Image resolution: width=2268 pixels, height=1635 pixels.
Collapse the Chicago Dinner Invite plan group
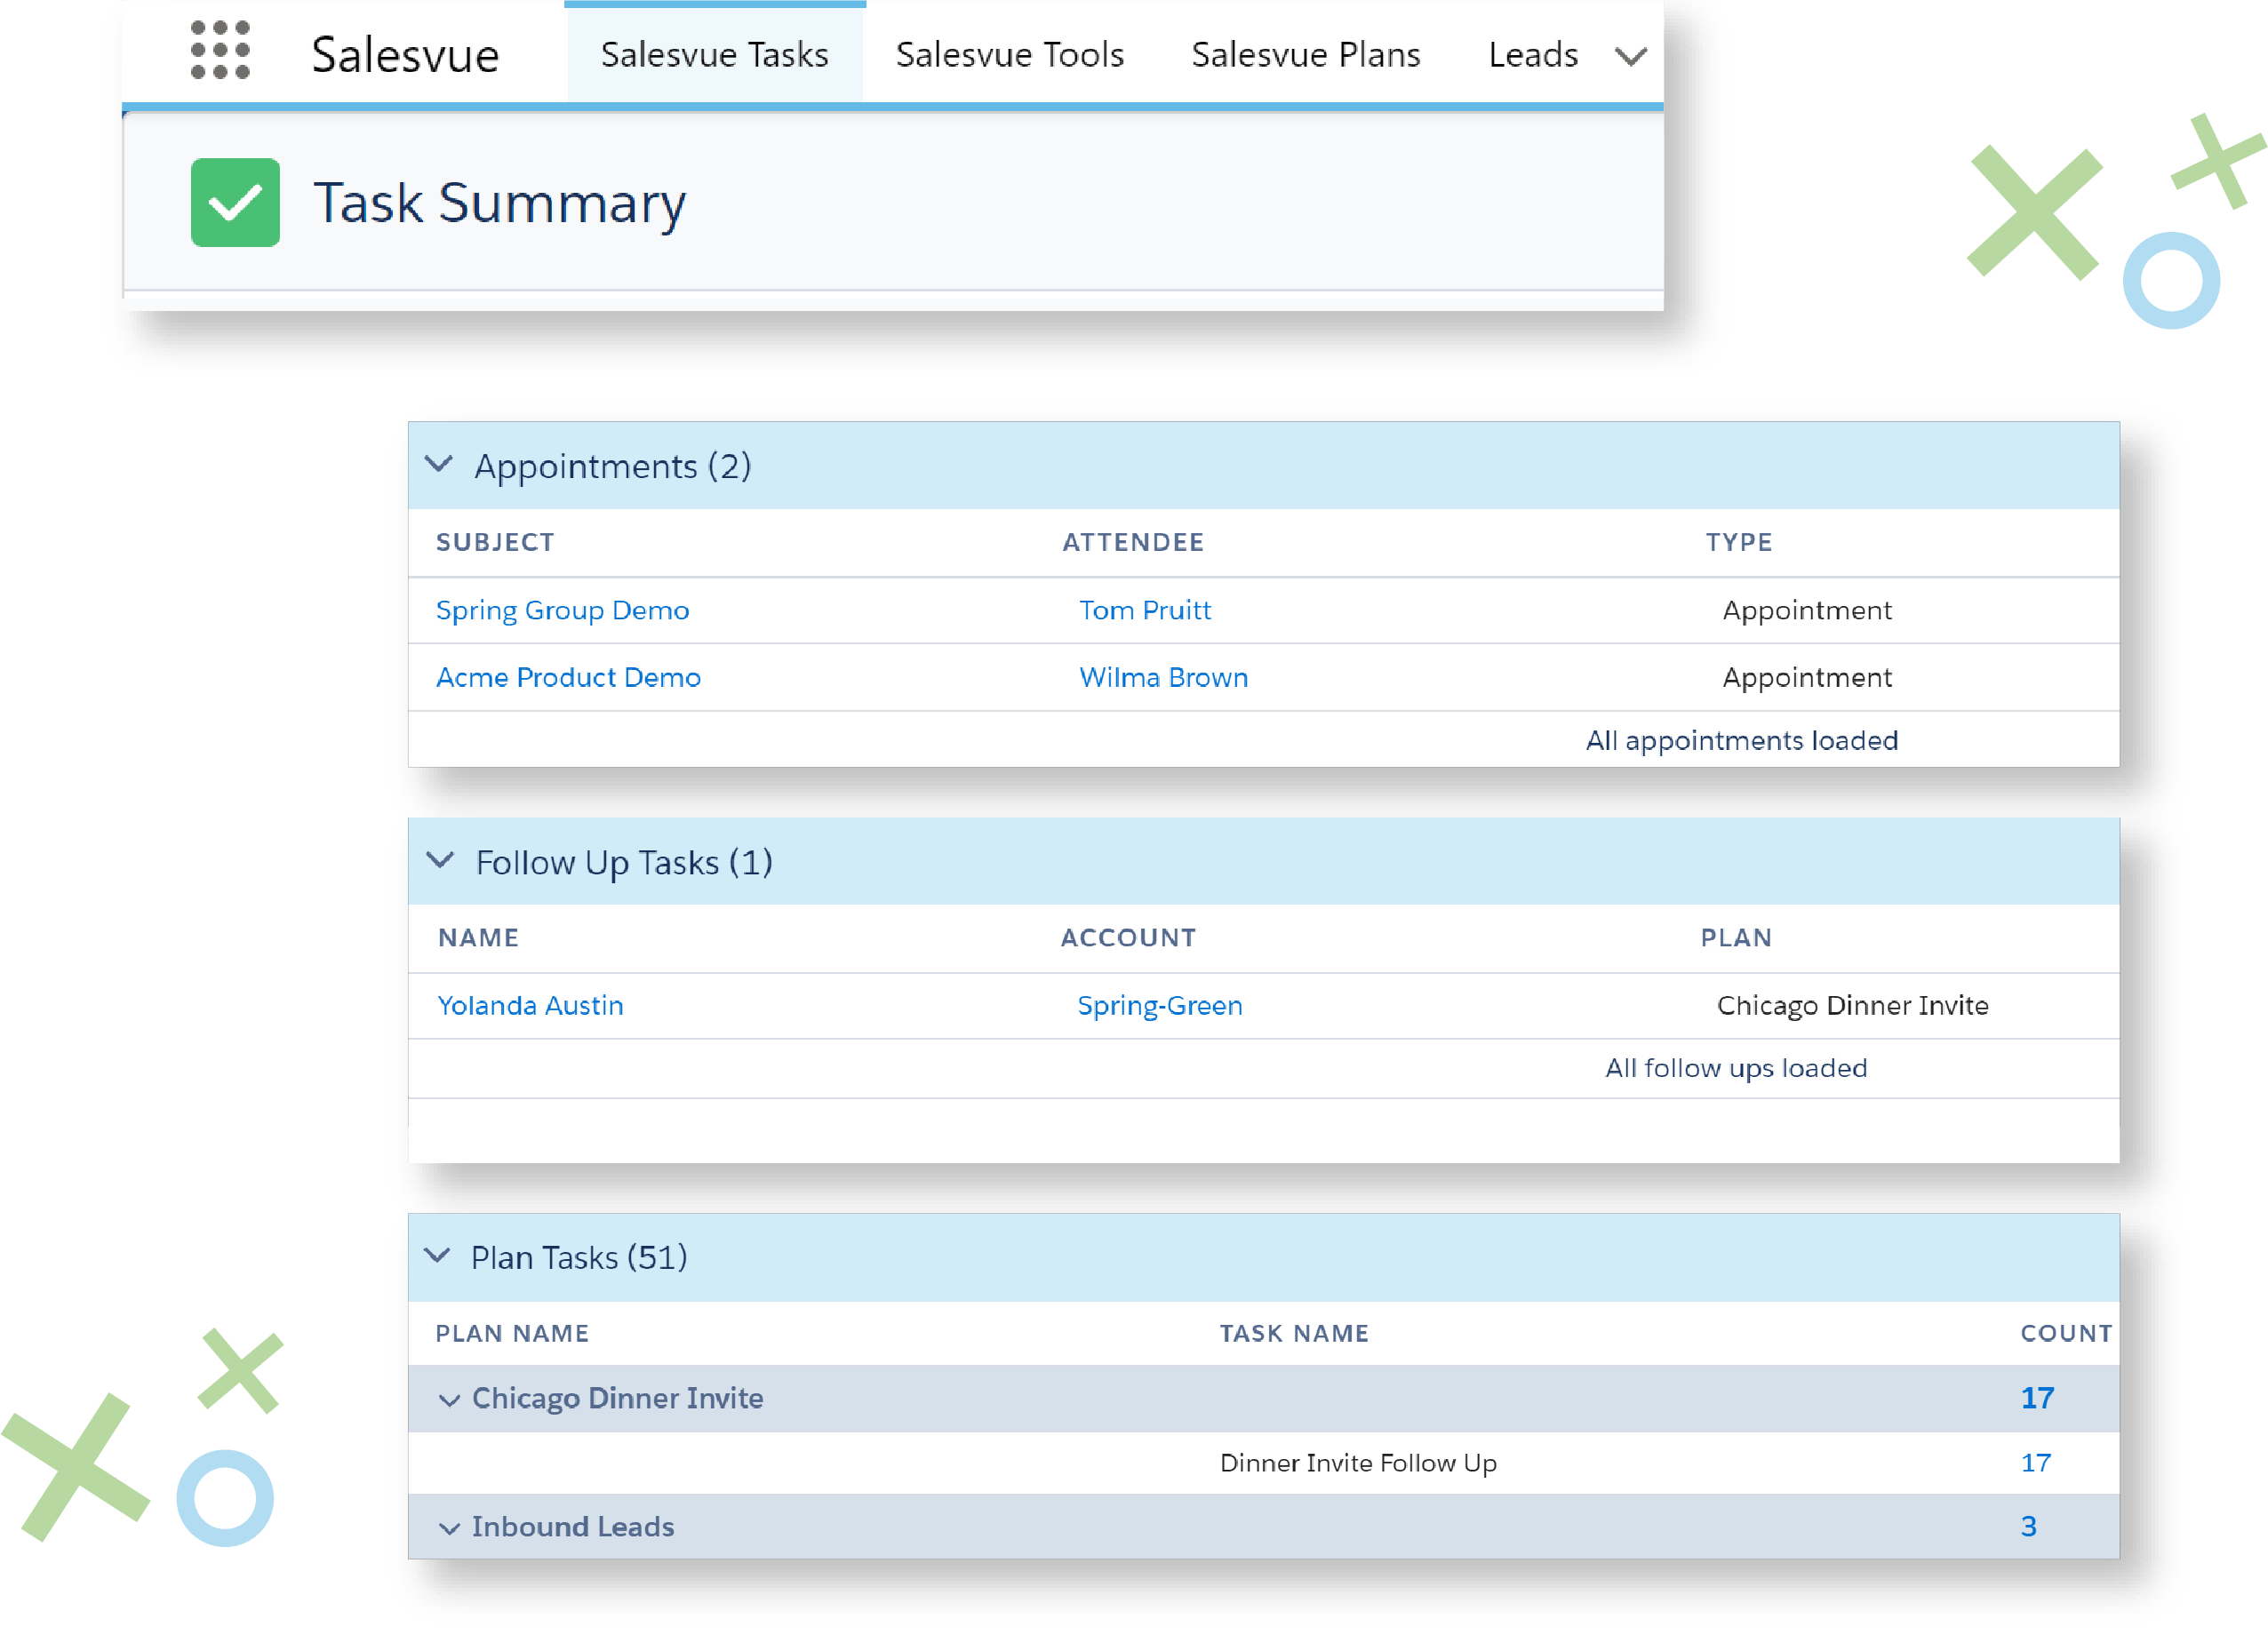click(449, 1399)
